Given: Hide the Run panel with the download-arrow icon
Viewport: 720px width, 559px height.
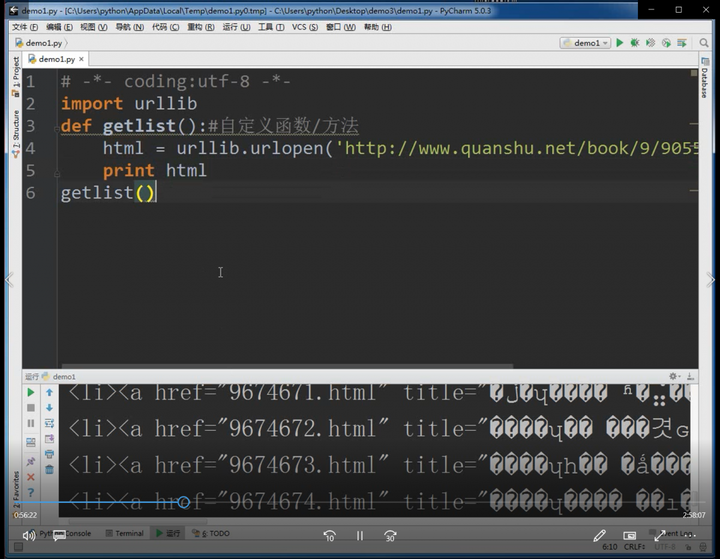Looking at the screenshot, I should 690,376.
